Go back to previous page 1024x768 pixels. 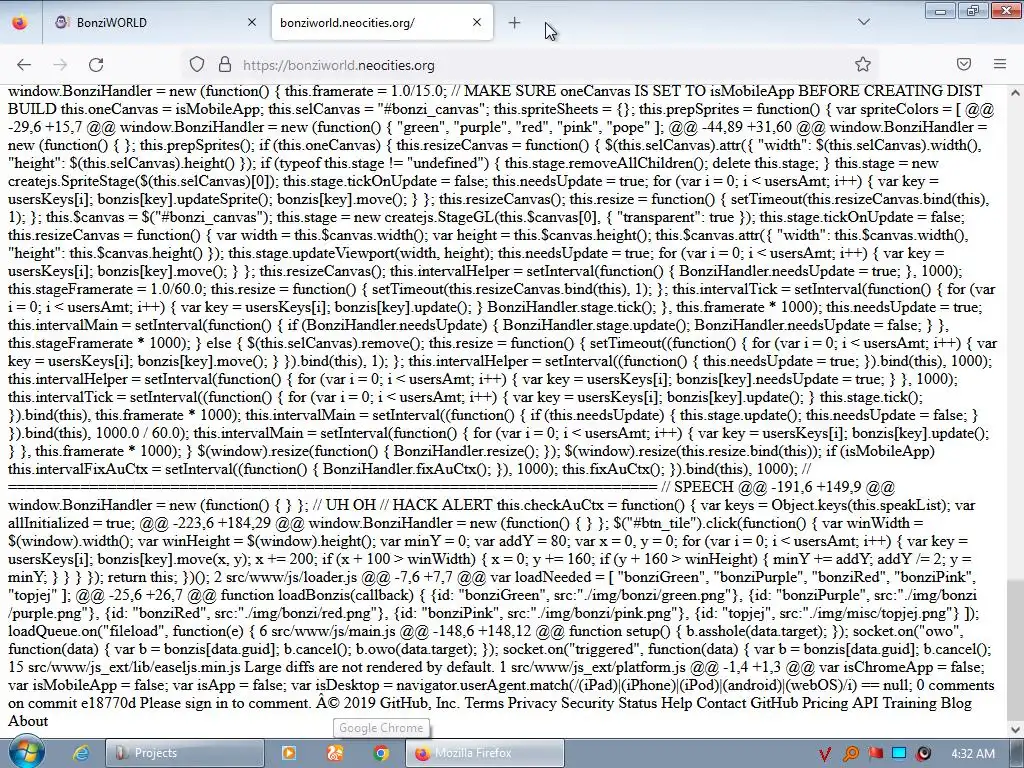click(x=24, y=65)
